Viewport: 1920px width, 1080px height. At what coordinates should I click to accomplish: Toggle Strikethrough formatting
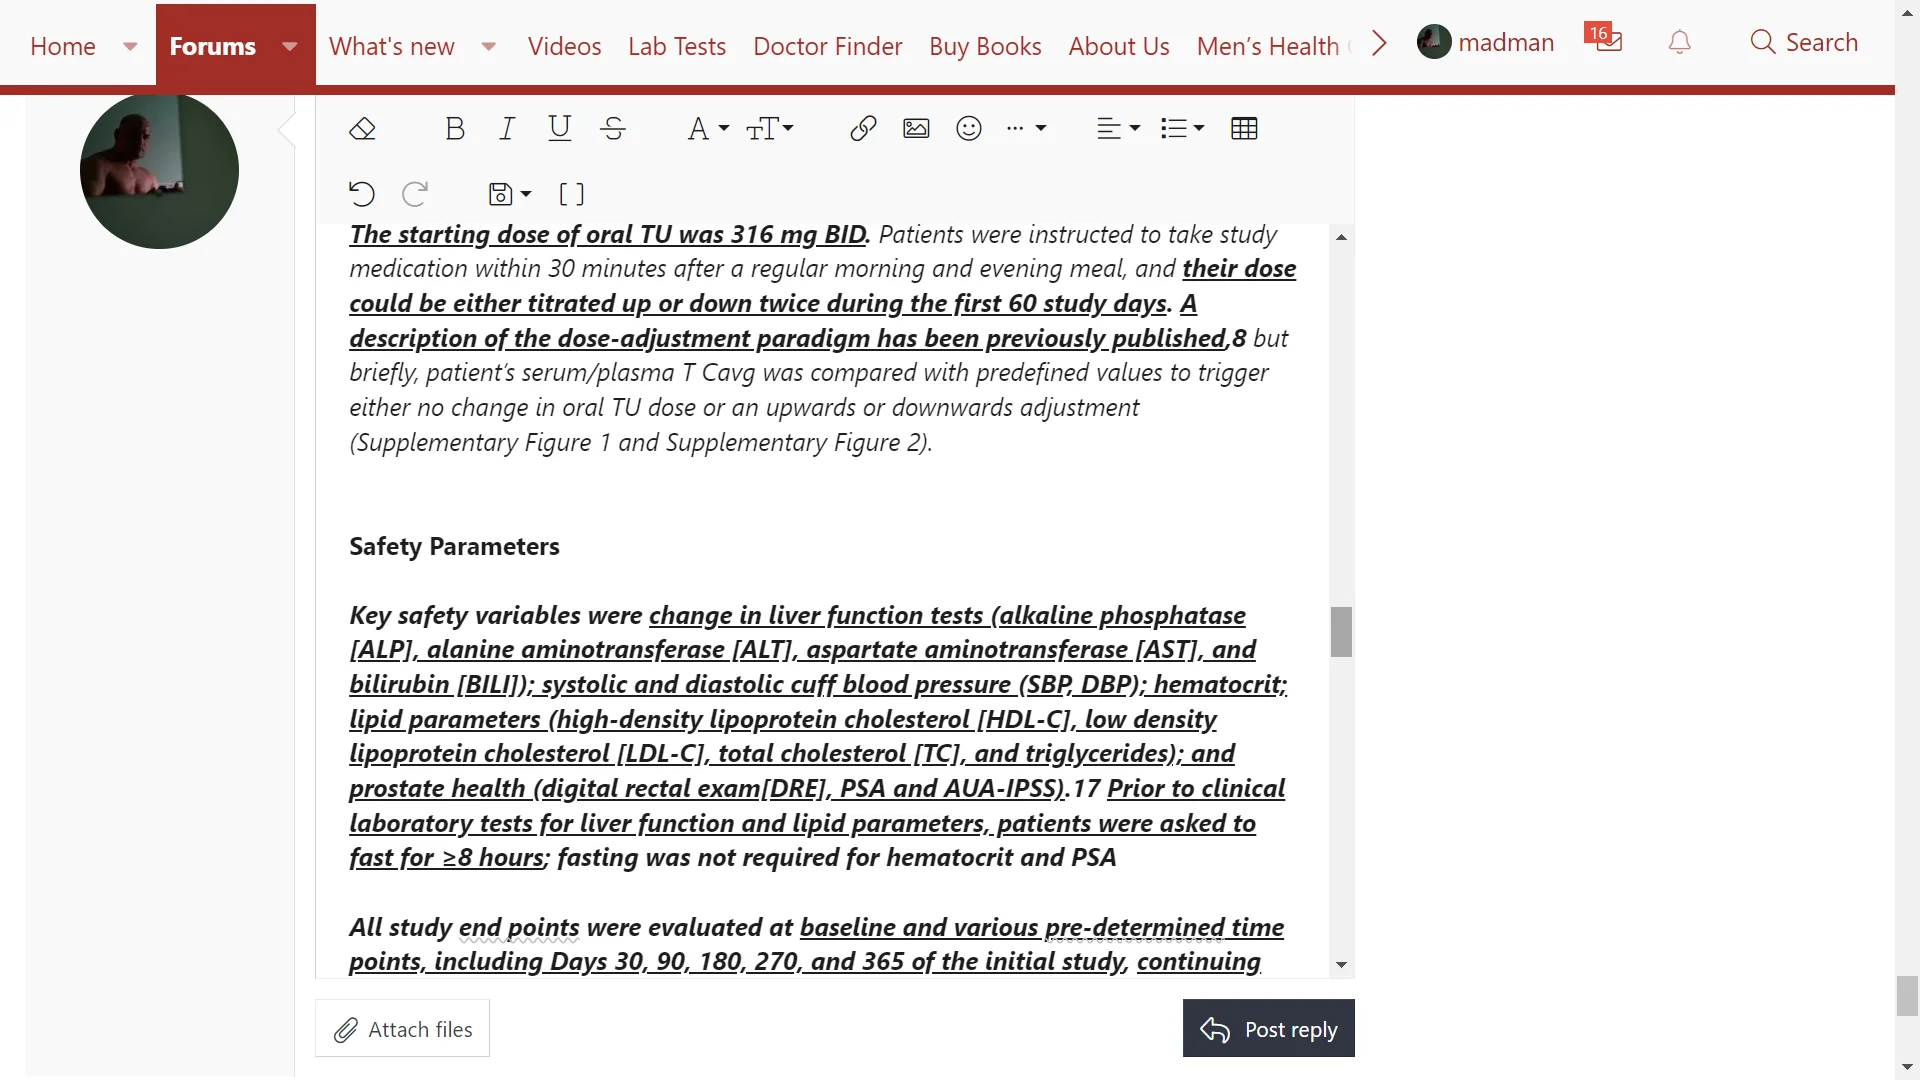613,129
